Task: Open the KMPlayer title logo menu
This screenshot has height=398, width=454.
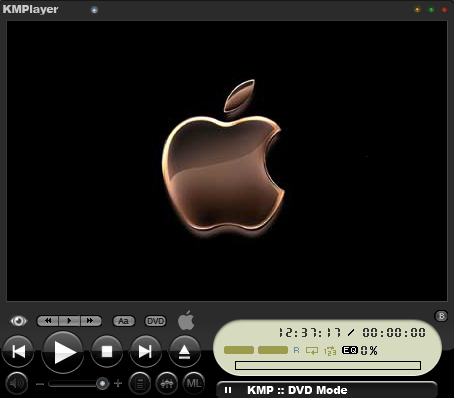Action: [30, 9]
